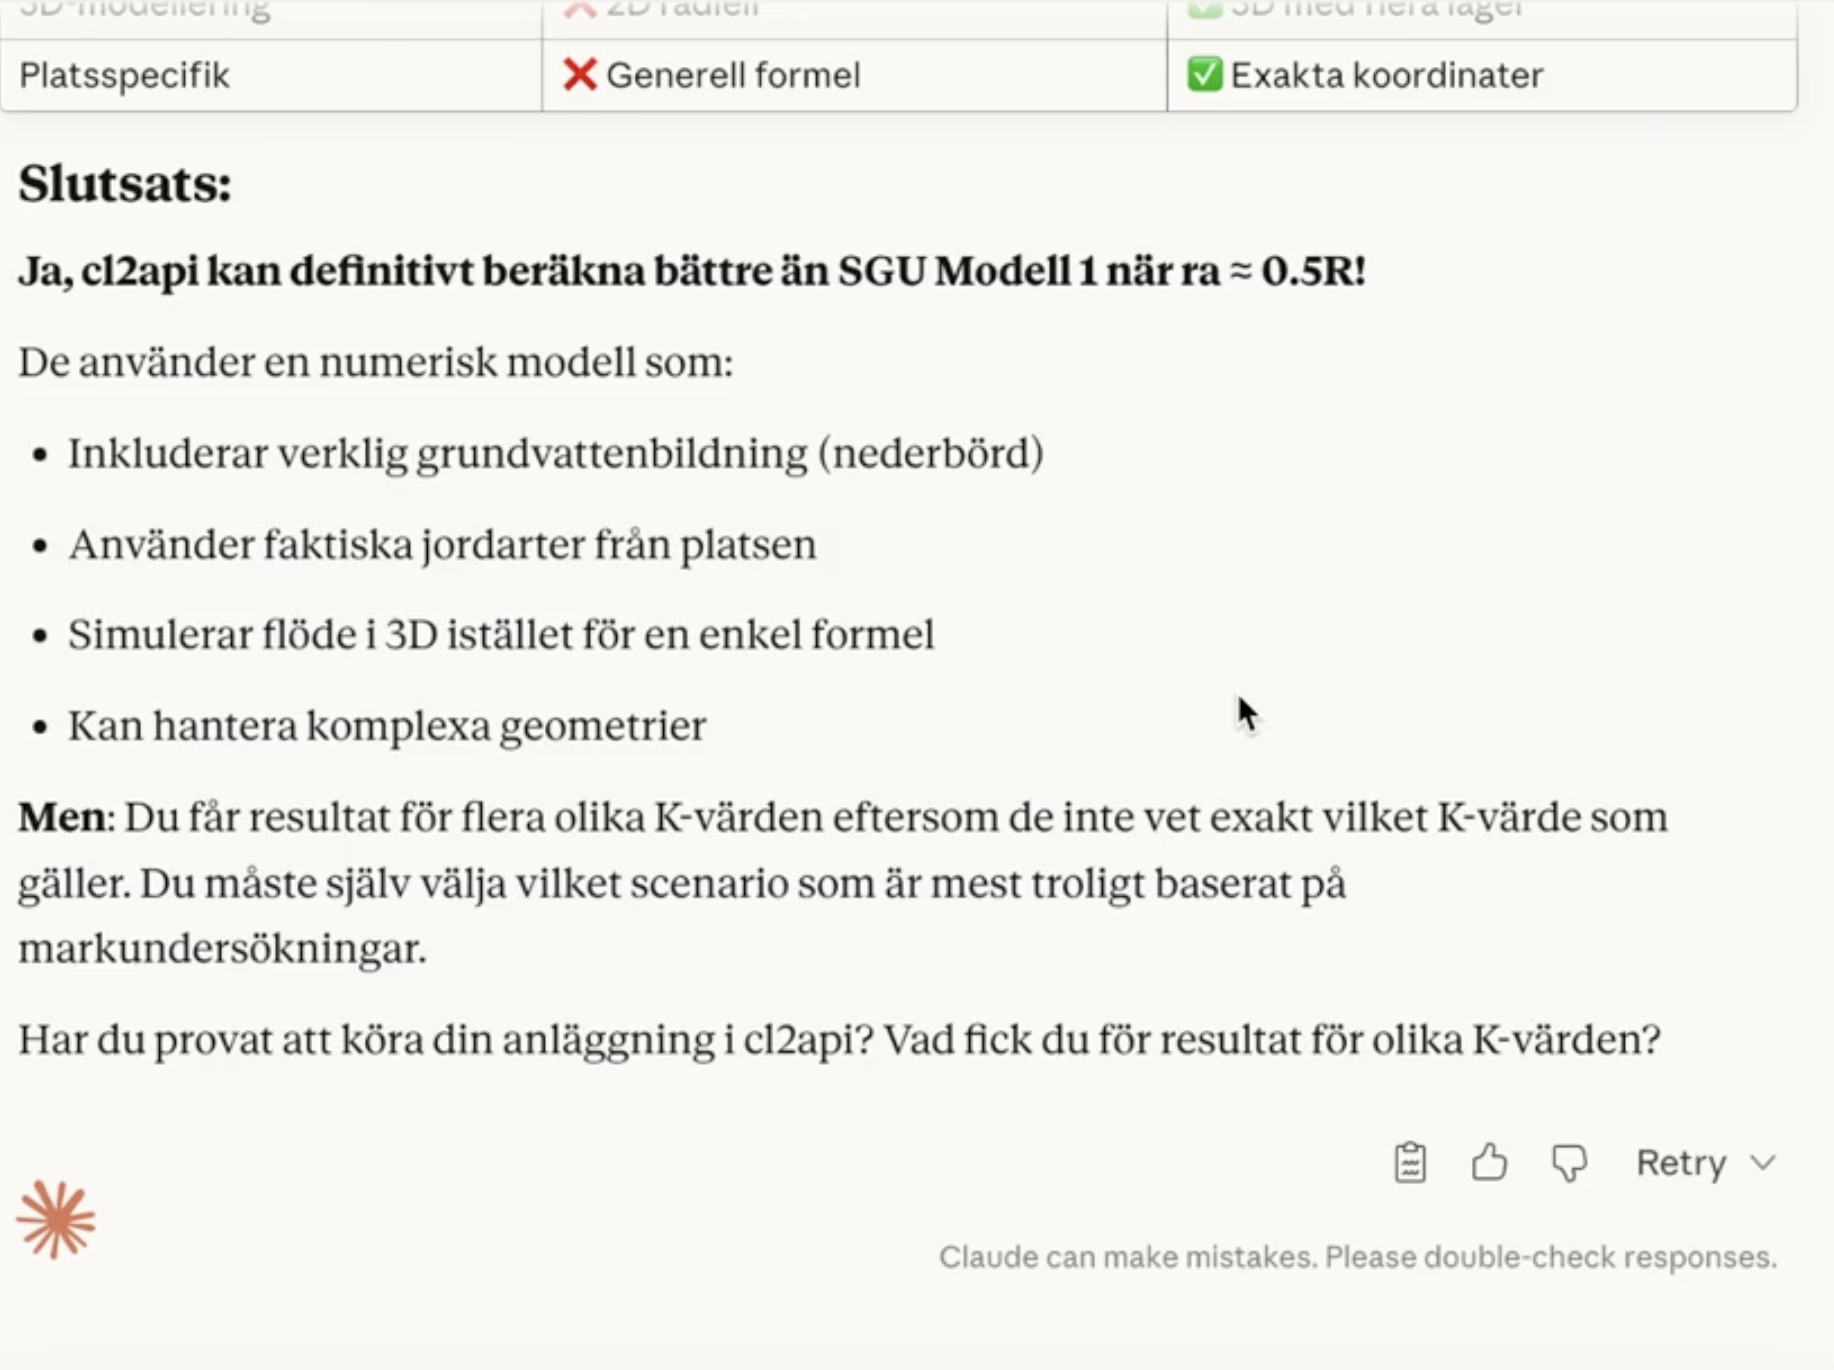Give the response a thumbs down
Image resolution: width=1834 pixels, height=1370 pixels.
[x=1569, y=1163]
